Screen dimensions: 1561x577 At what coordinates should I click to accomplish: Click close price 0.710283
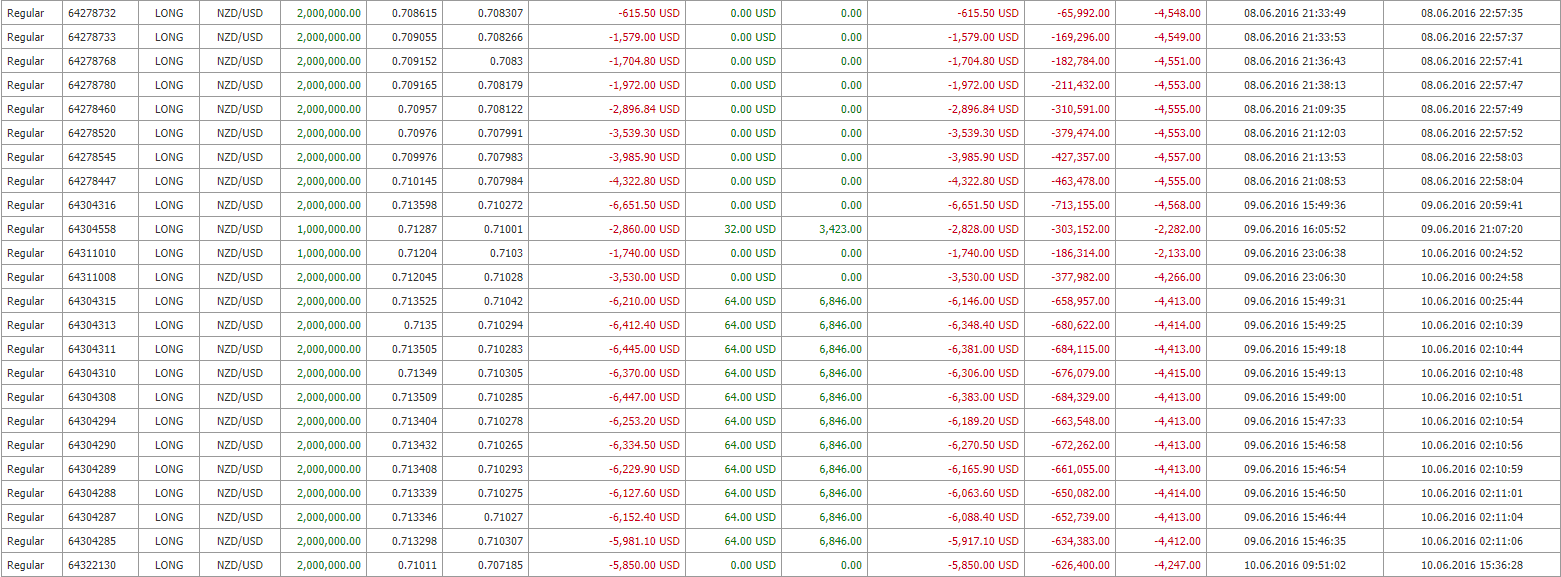(500, 349)
